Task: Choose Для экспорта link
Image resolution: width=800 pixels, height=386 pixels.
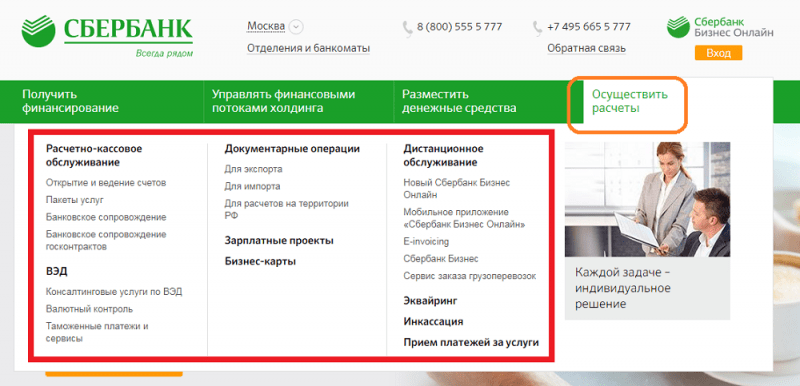Action: (x=253, y=169)
